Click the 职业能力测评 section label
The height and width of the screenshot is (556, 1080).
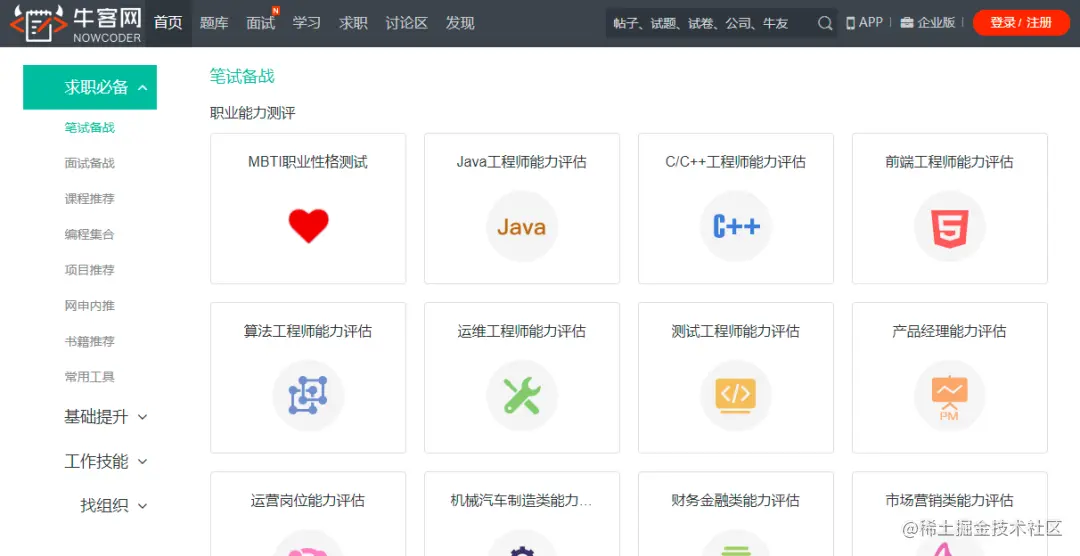(x=252, y=113)
